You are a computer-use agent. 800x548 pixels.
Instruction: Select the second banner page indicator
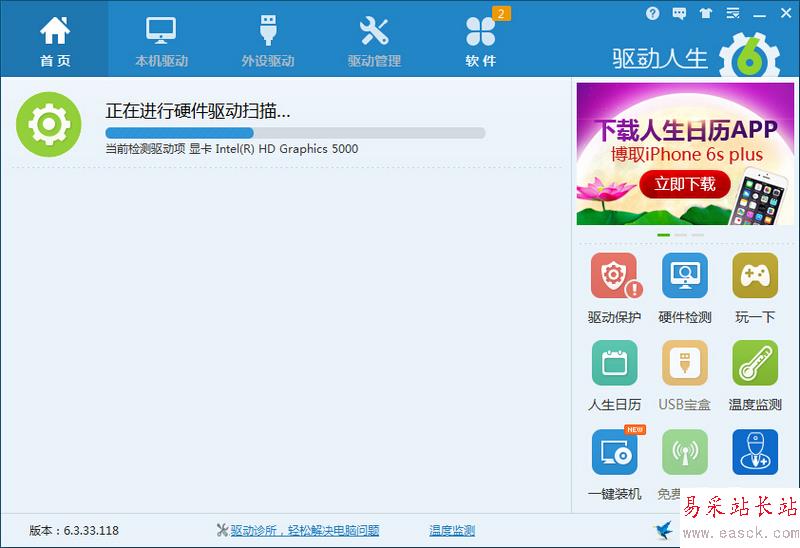(x=680, y=235)
